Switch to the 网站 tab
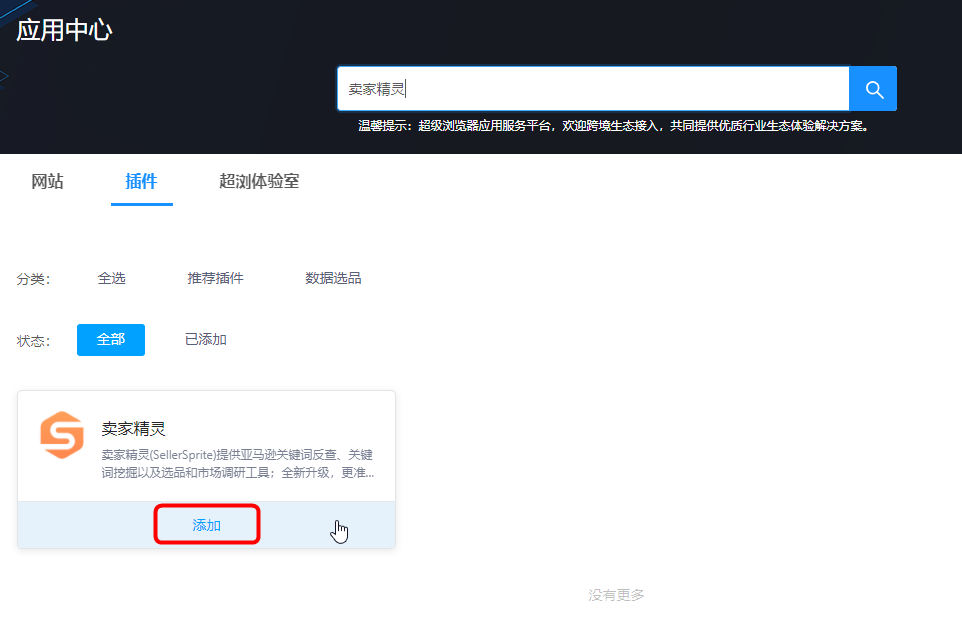 [x=47, y=181]
